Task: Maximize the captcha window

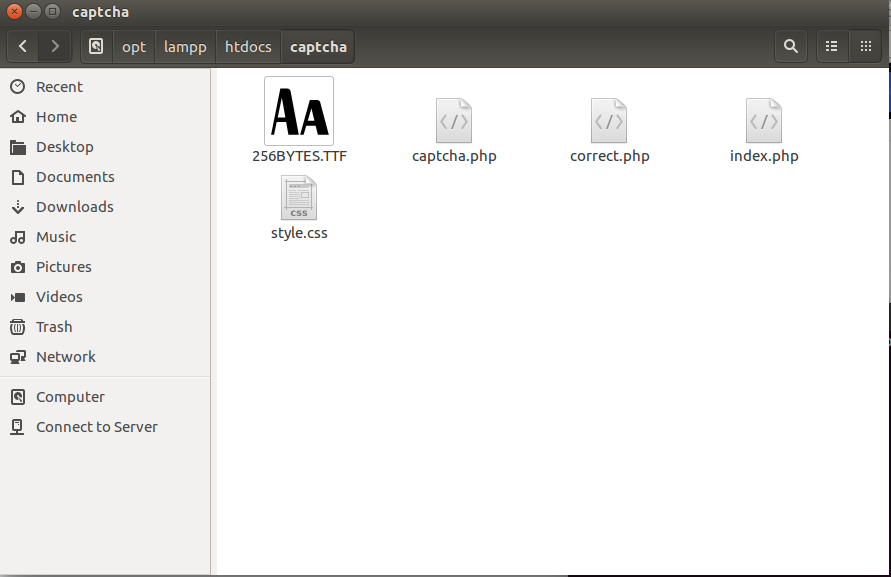Action: point(52,11)
